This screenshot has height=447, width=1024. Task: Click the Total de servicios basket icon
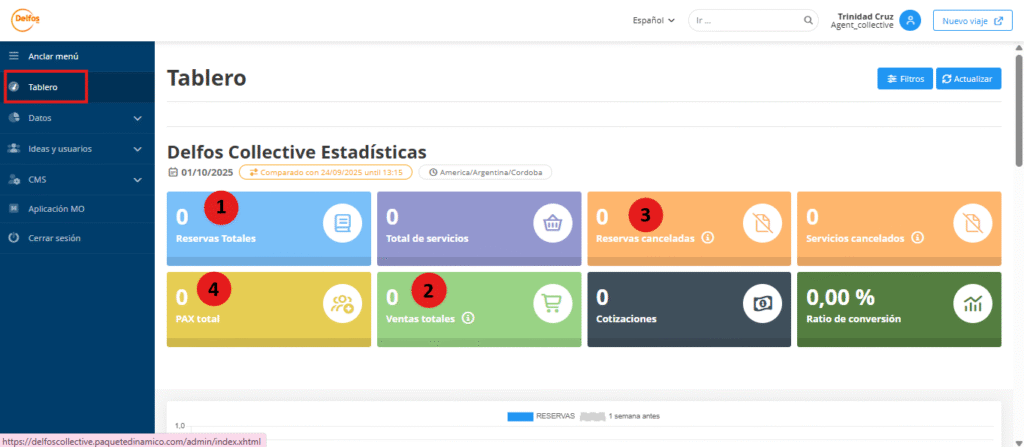pos(552,222)
